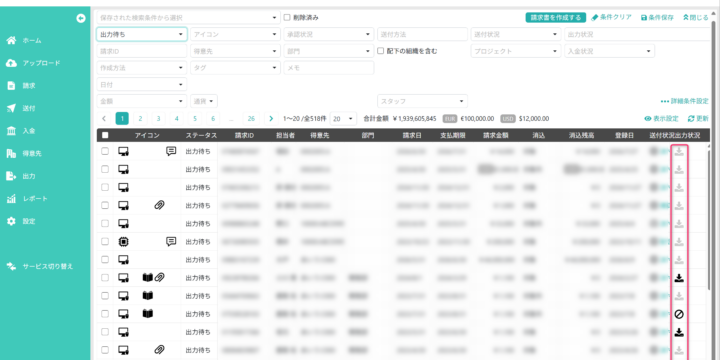The height and width of the screenshot is (360, 720).
Task: Enable 配下の組織を含む checkbox
Action: 380,51
